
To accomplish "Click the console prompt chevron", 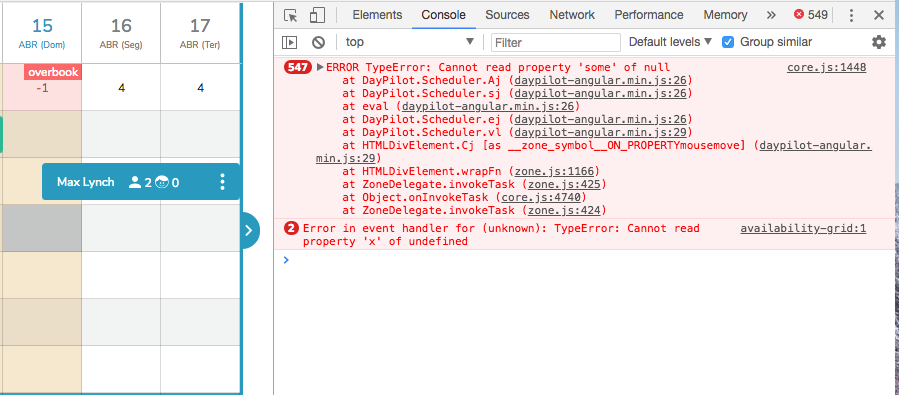I will (x=287, y=260).
